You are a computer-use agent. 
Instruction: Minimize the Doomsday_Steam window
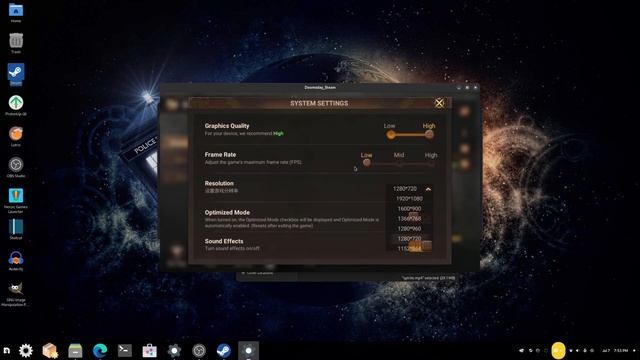(459, 87)
